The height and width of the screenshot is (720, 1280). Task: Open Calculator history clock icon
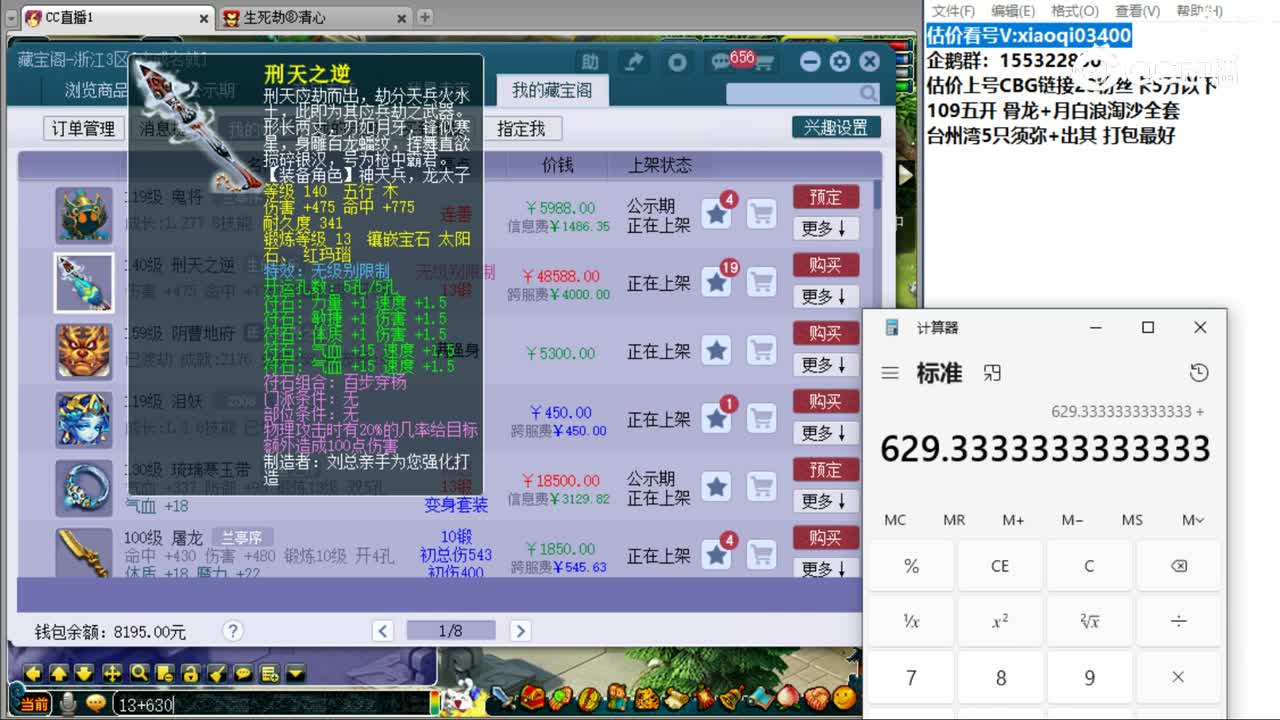click(x=1199, y=373)
